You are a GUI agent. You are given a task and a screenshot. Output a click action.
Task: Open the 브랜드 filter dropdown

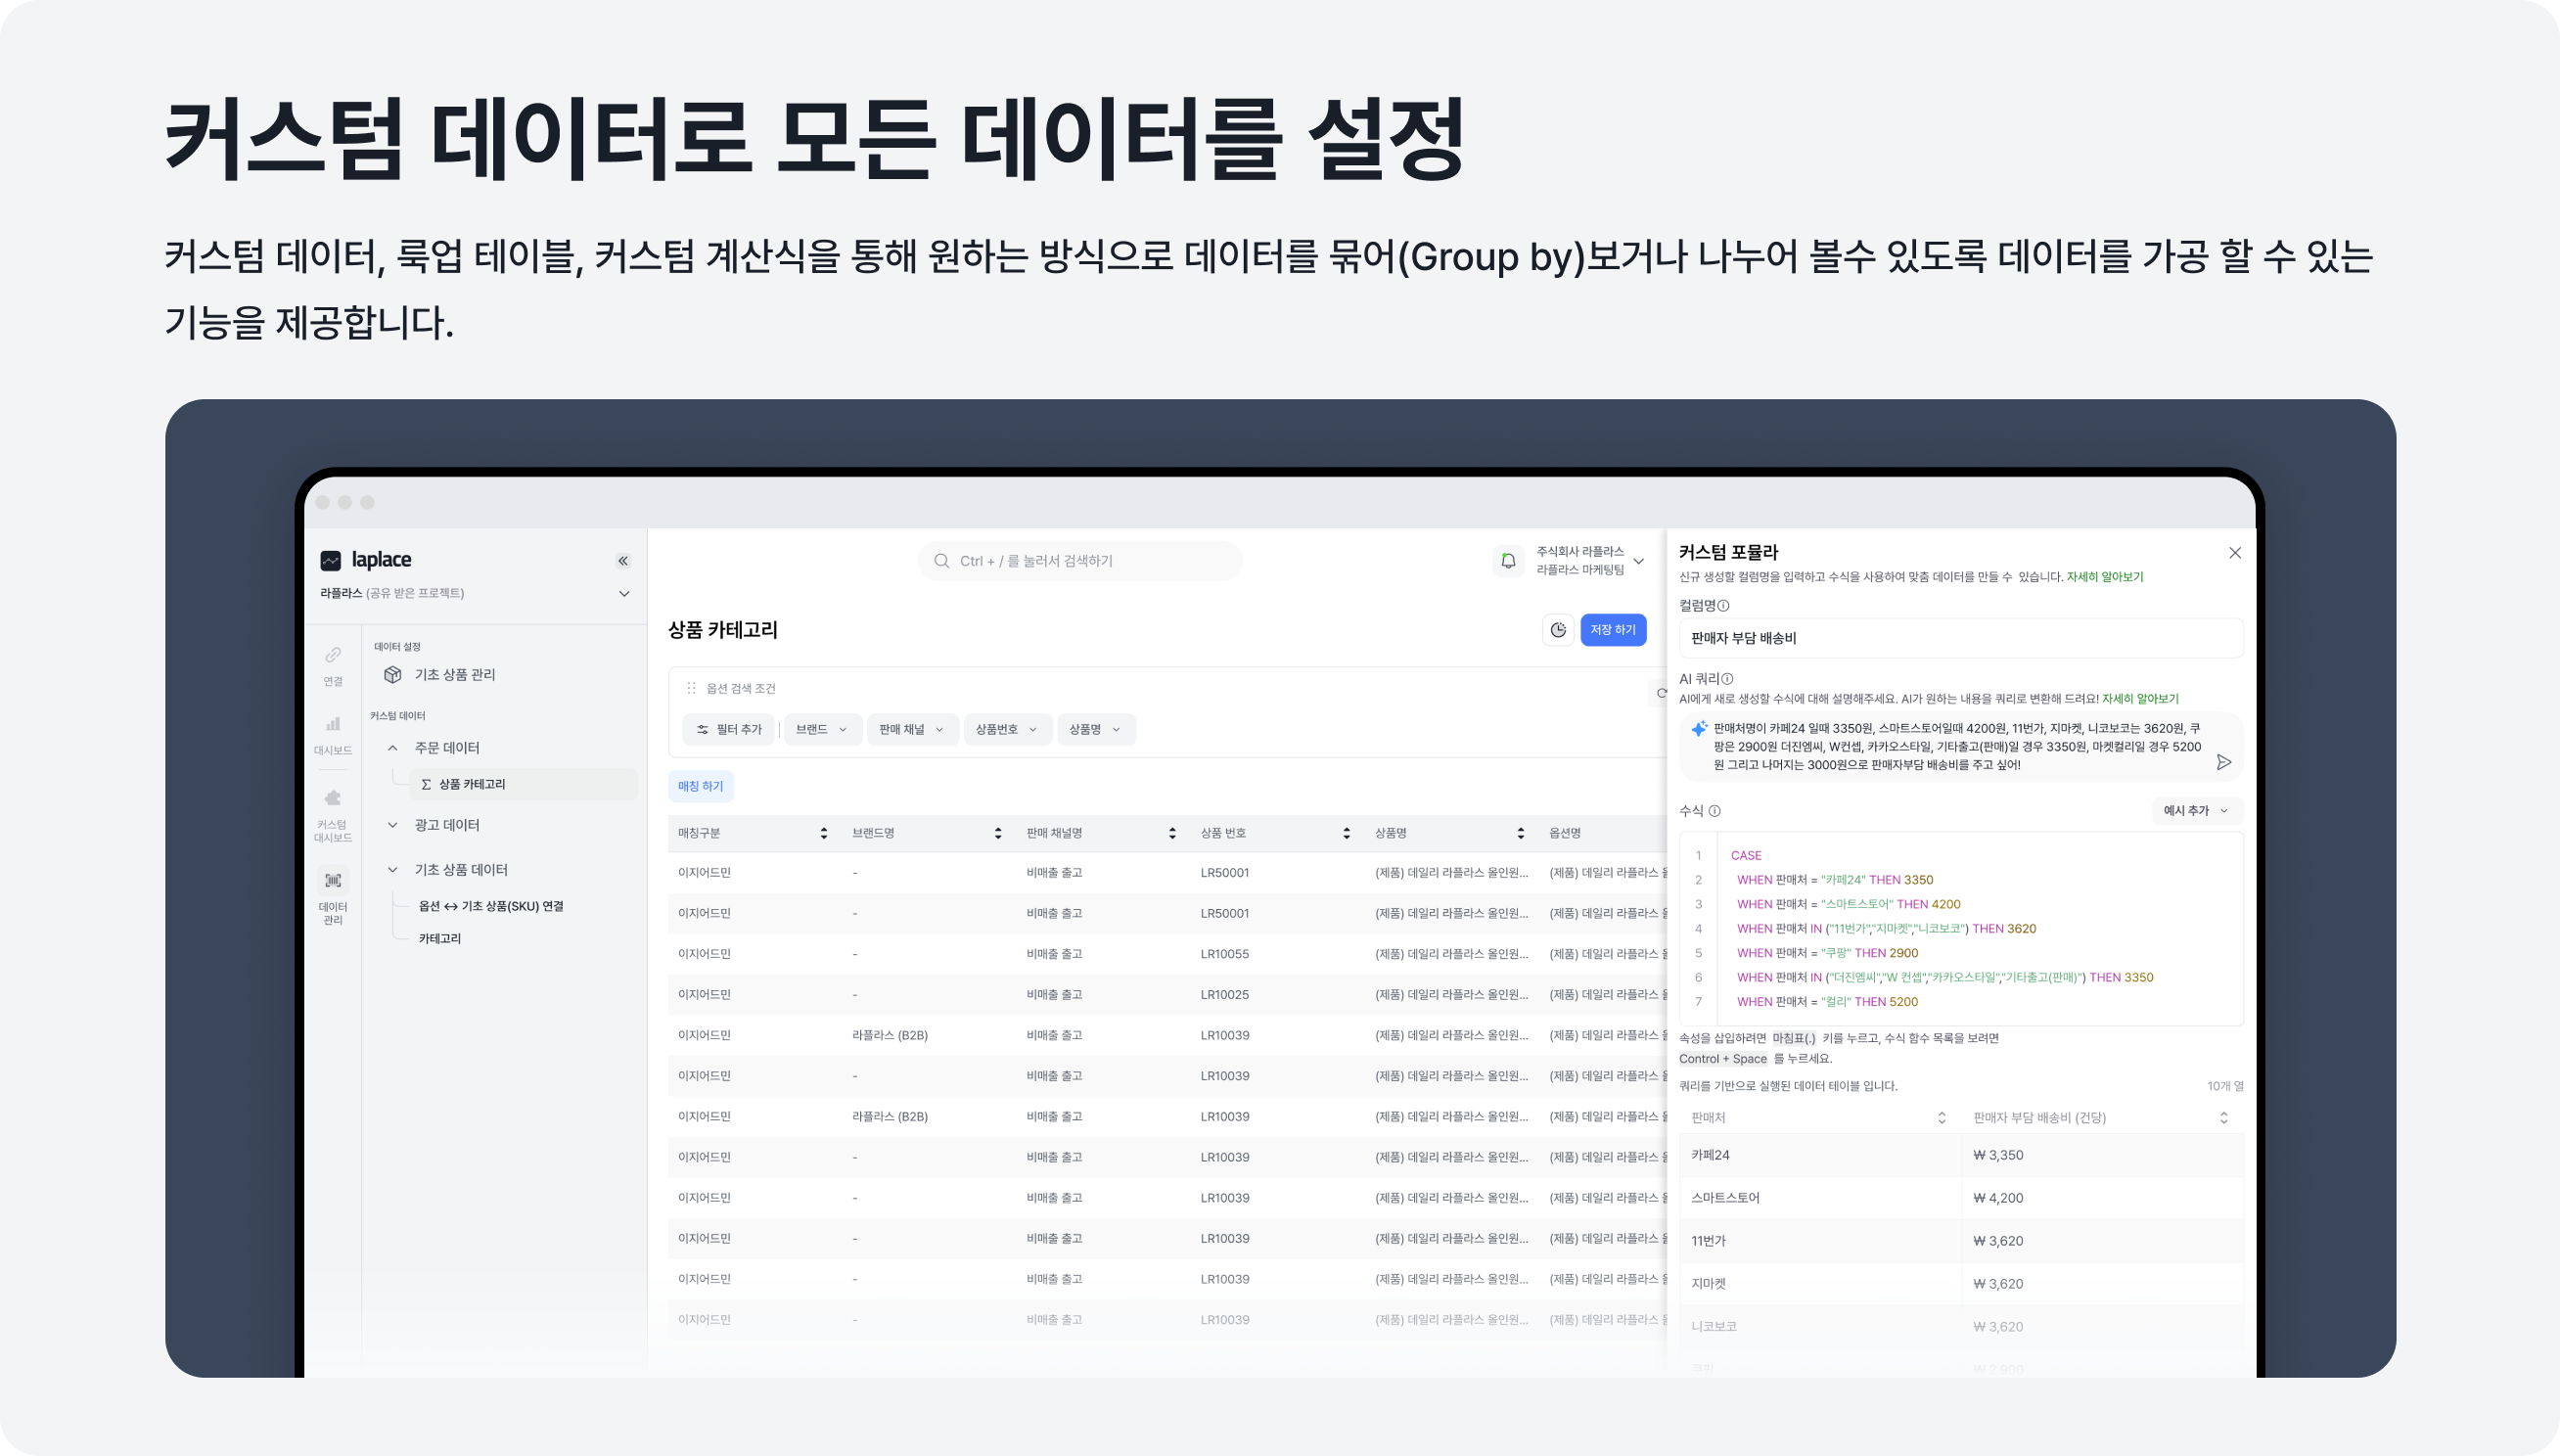coord(822,729)
